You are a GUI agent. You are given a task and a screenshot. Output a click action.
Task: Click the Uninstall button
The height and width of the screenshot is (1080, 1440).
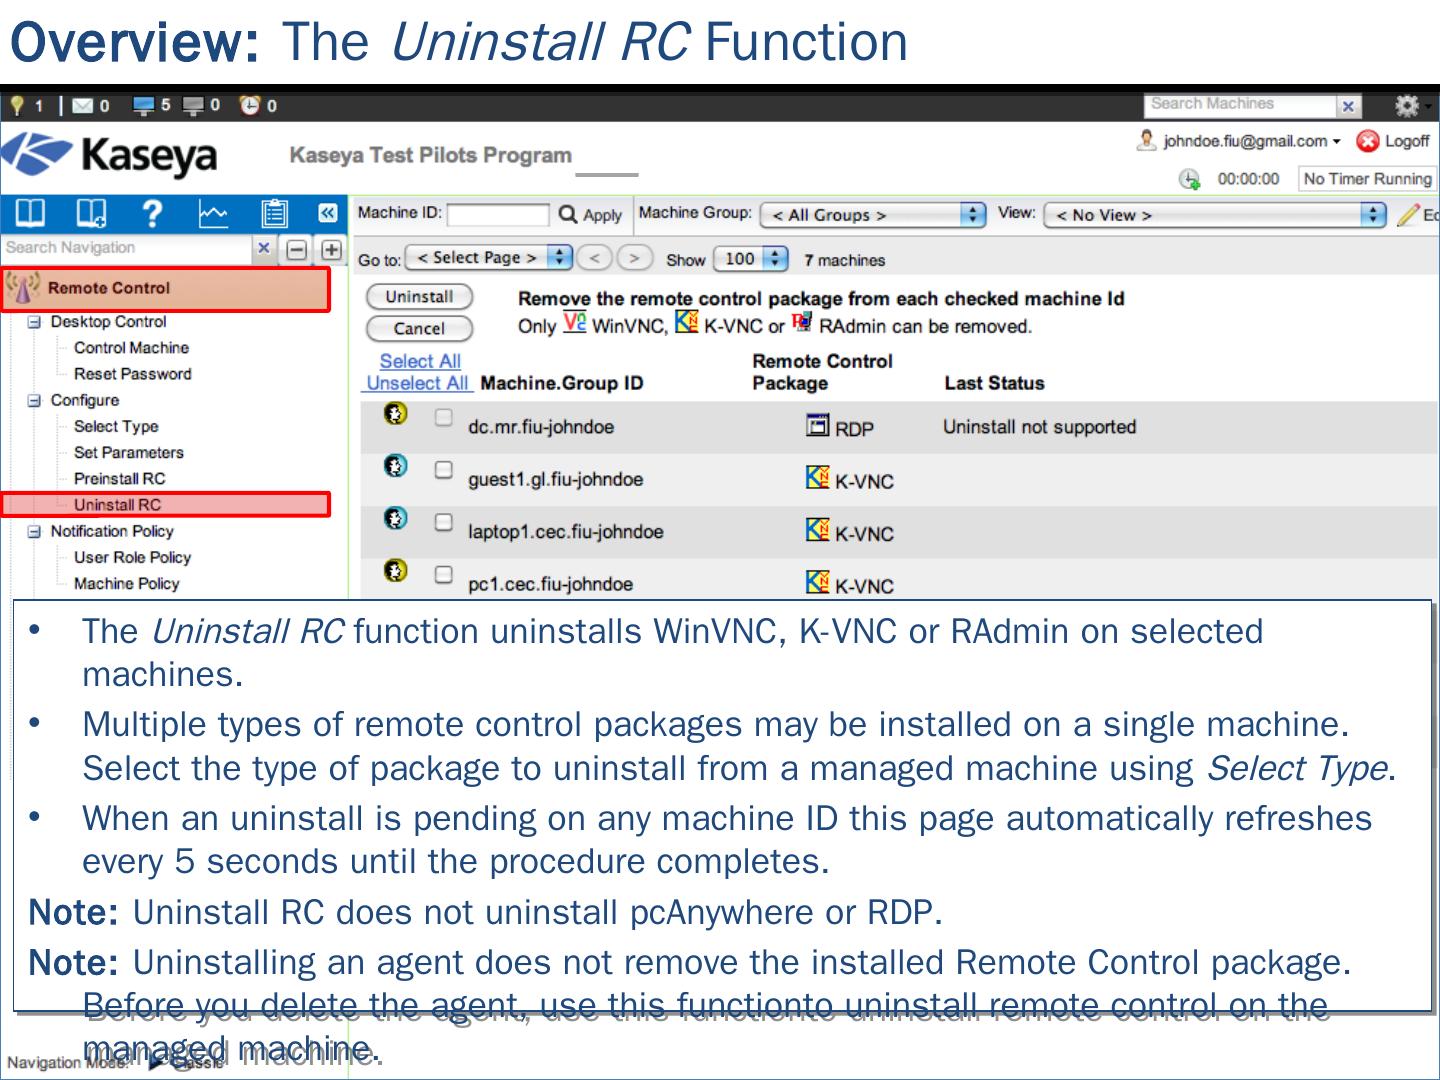pyautogui.click(x=419, y=297)
